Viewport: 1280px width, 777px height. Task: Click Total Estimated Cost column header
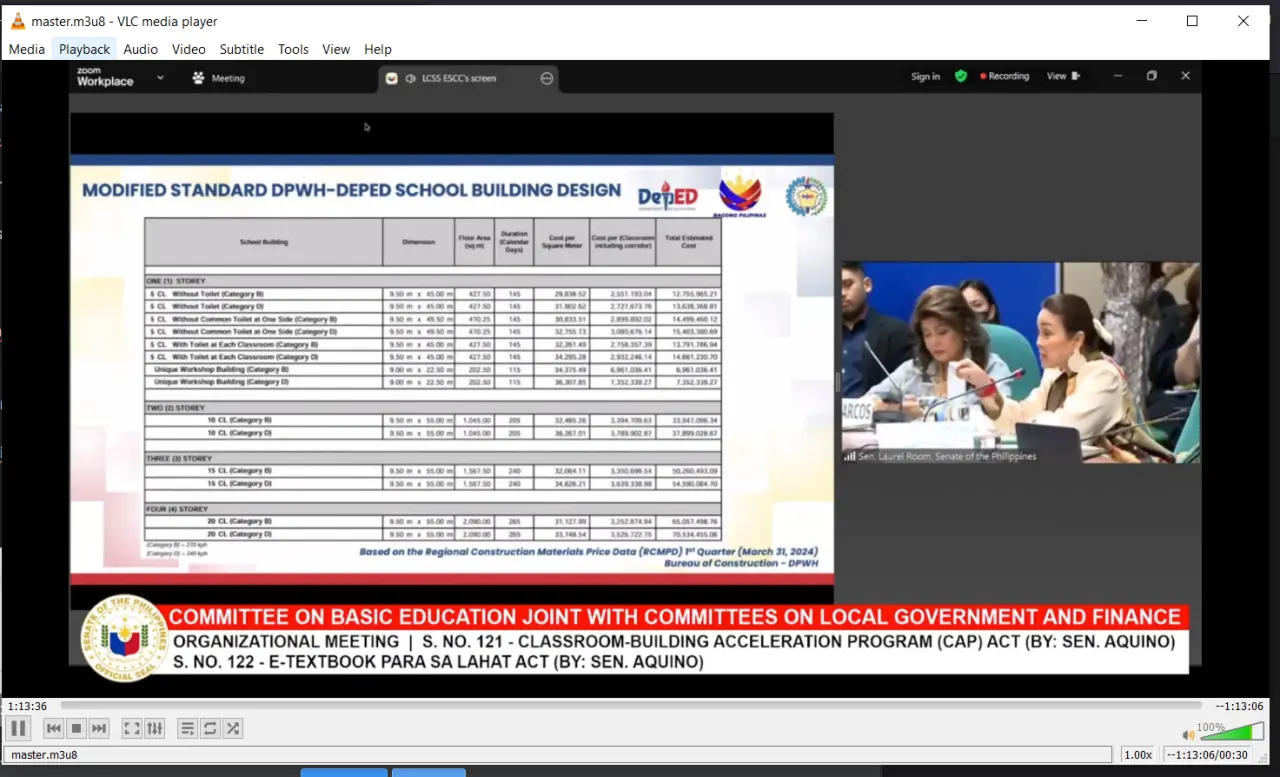(688, 241)
